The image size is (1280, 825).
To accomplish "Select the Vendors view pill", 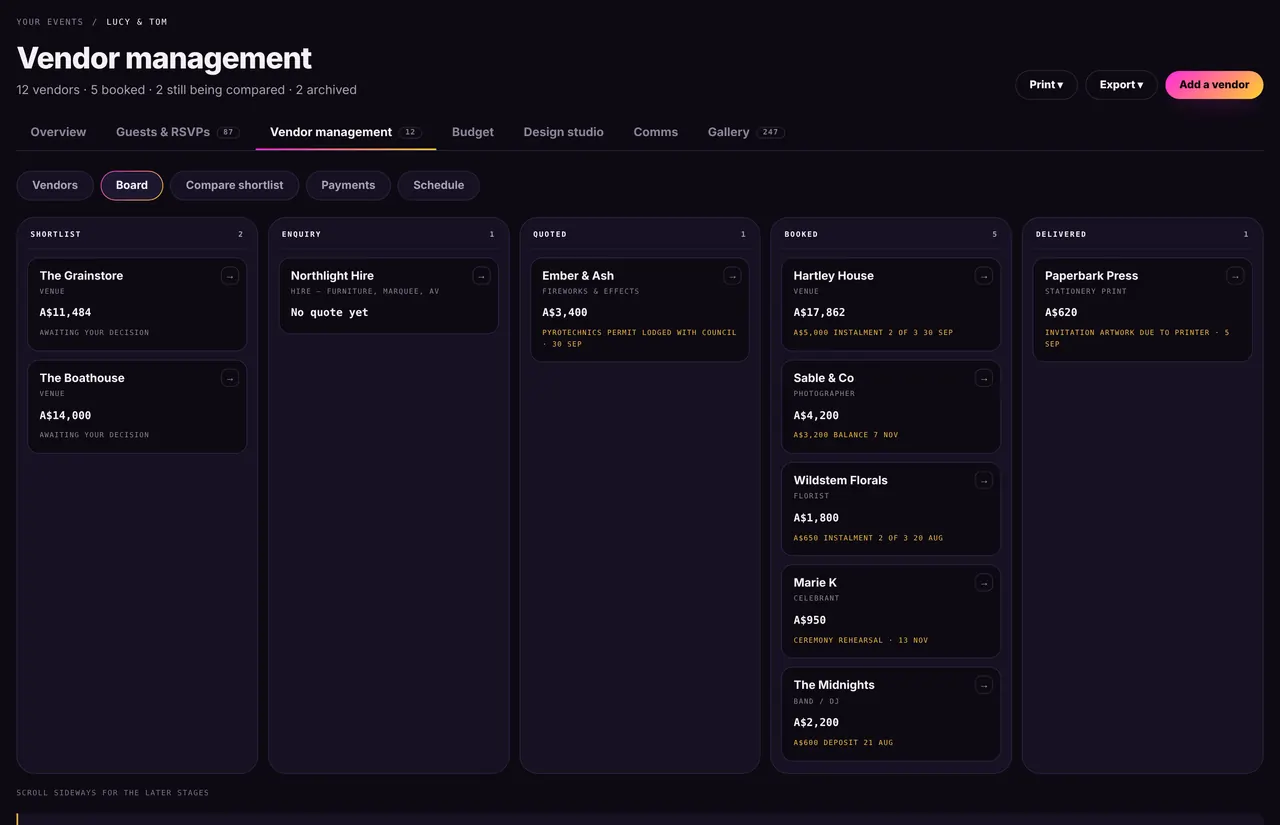I will tap(55, 185).
